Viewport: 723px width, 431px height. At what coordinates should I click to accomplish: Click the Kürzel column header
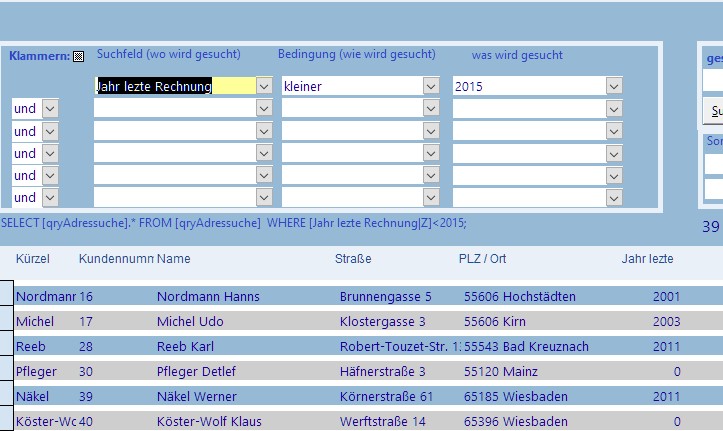33,259
